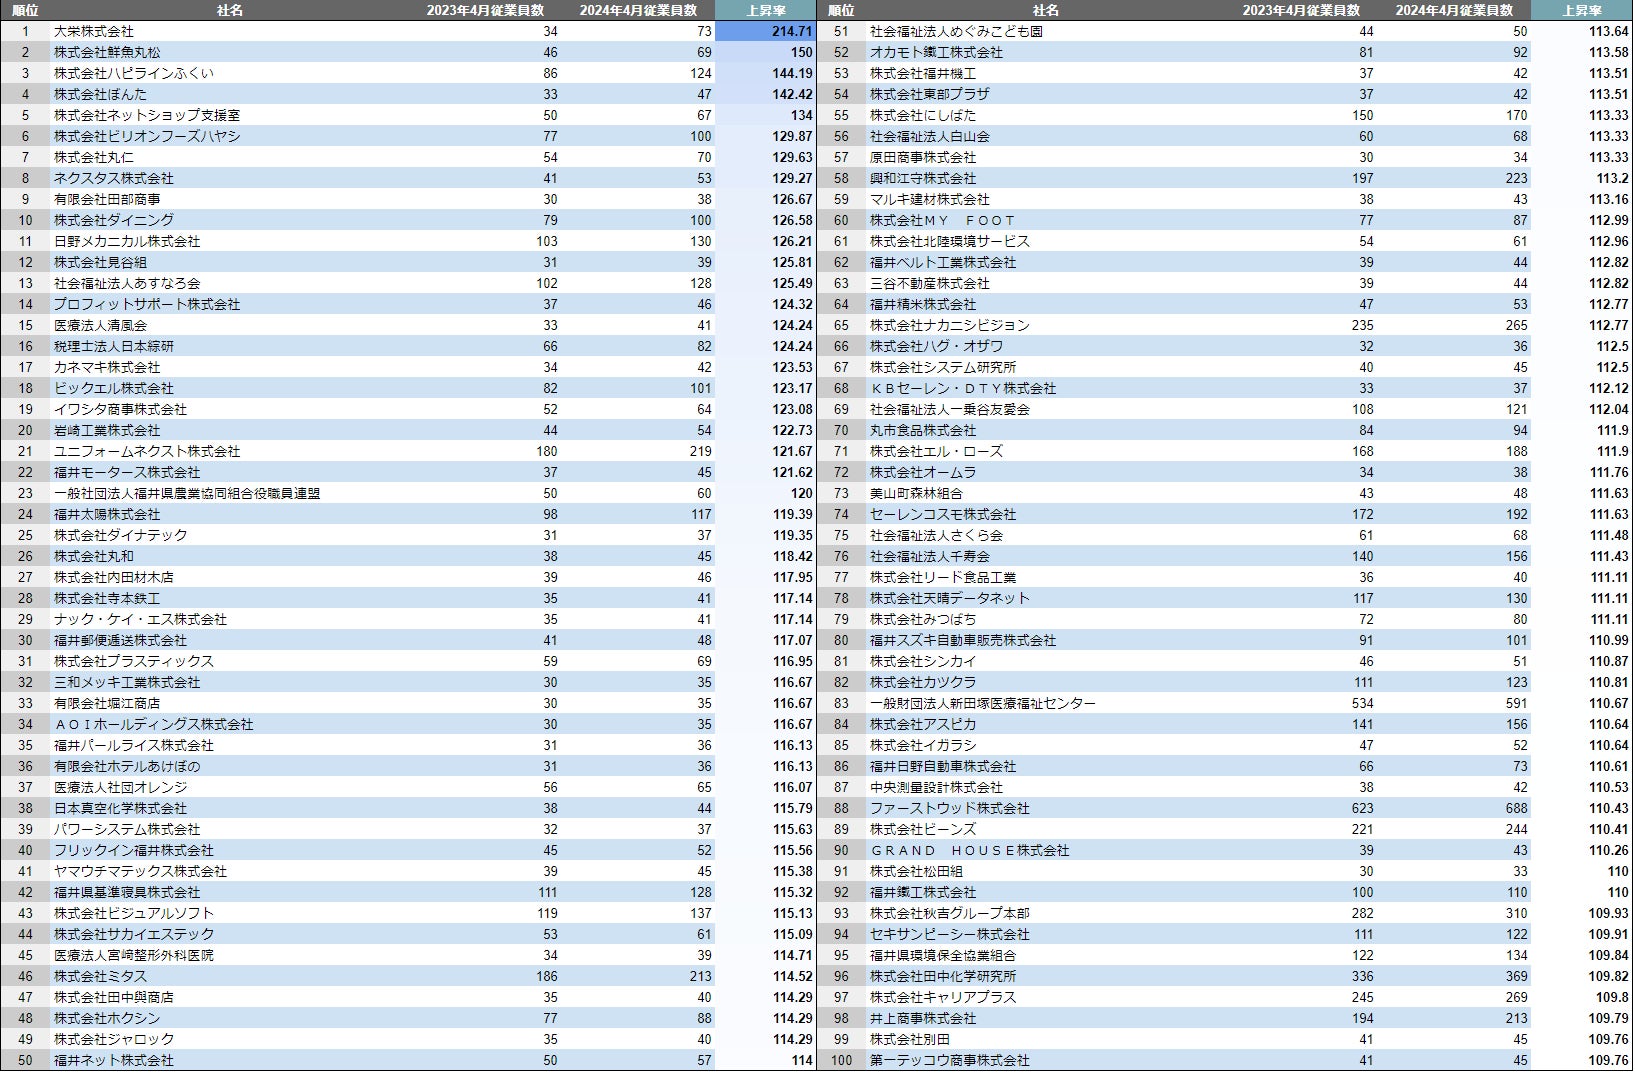Click the 福井太陽株式会社 name
Screen dimensions: 1635x1073
coord(107,514)
